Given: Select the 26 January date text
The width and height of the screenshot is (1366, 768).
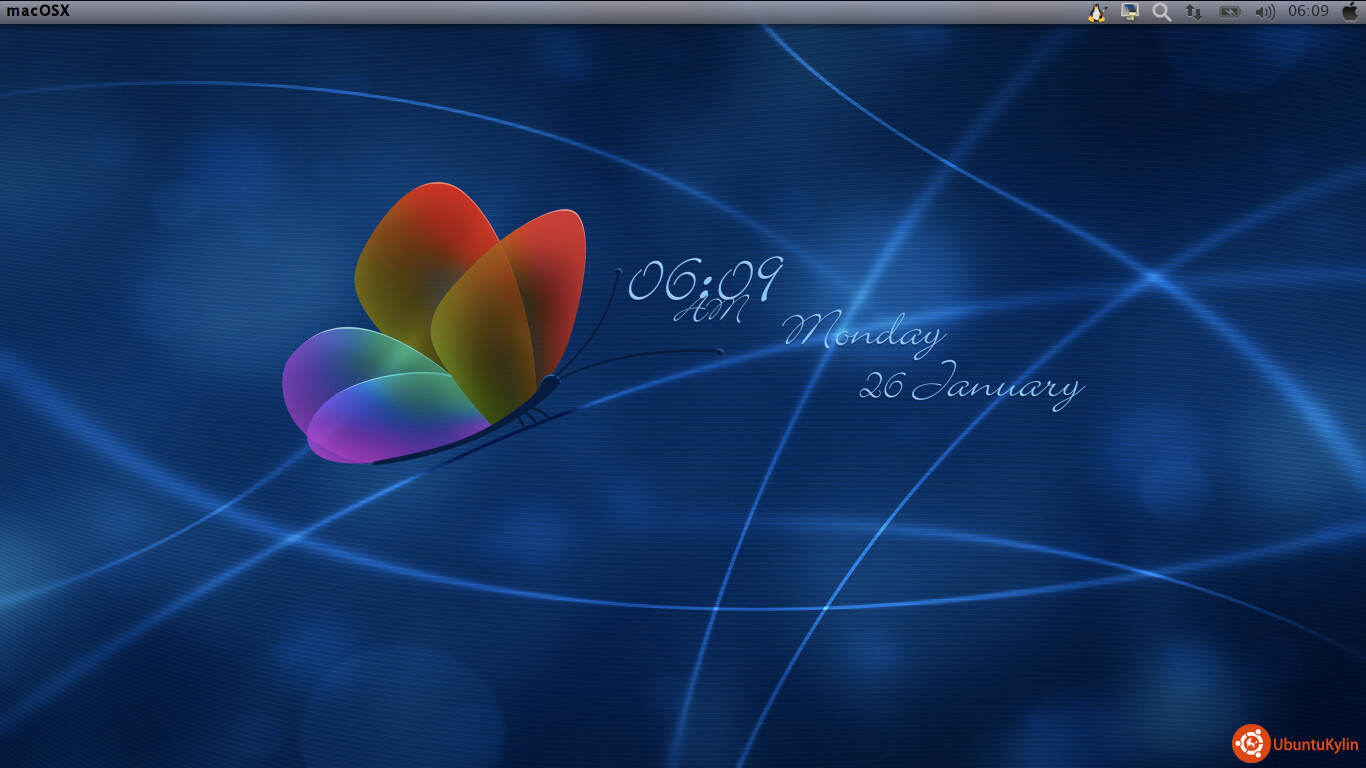Looking at the screenshot, I should tap(970, 387).
